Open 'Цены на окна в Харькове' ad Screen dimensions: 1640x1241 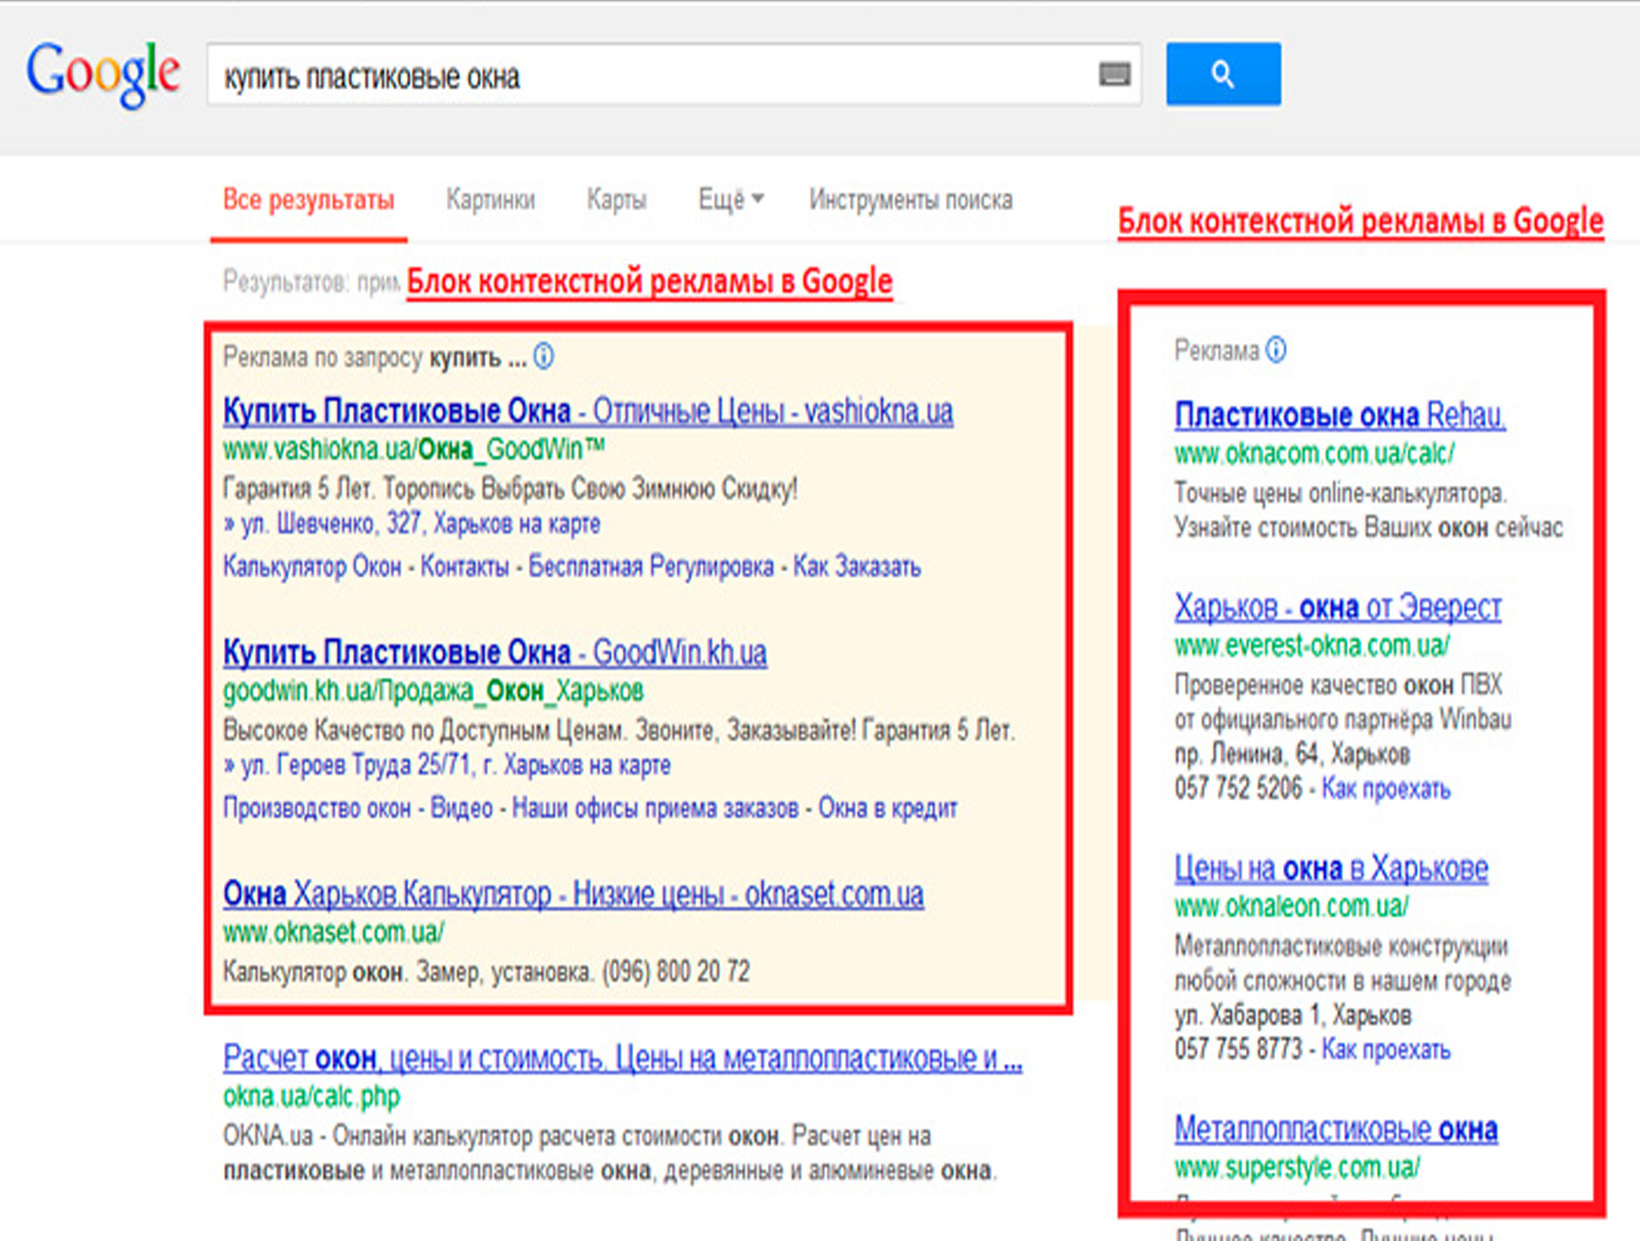coord(1330,868)
